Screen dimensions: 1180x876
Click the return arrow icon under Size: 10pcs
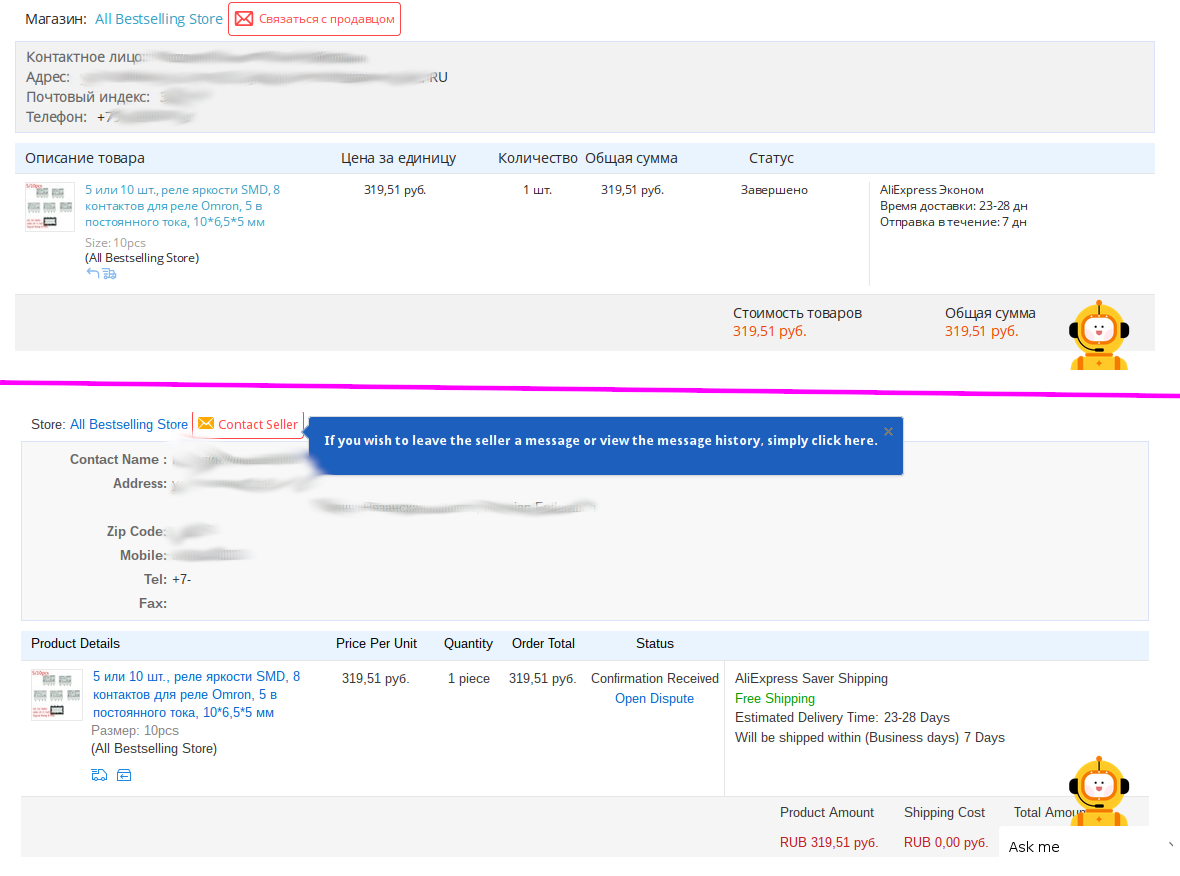(93, 273)
